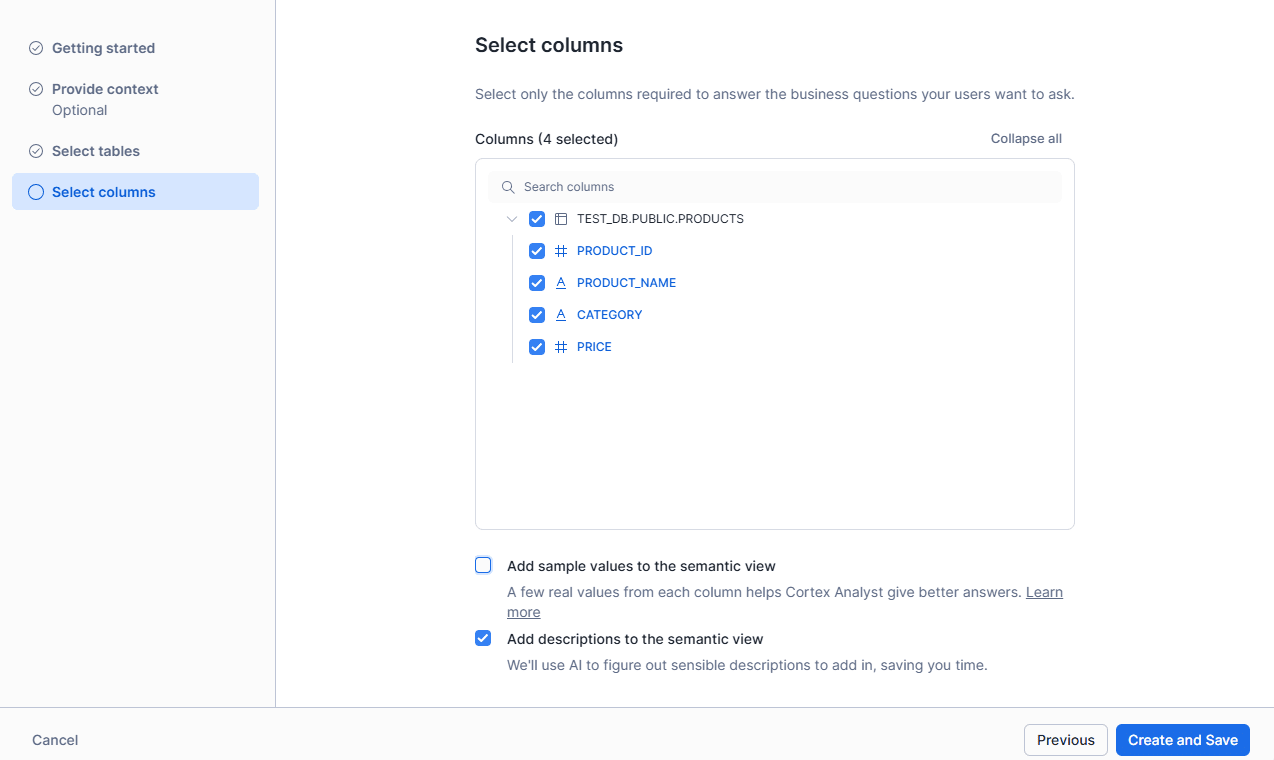Click Collapse all above the columns list
The image size is (1274, 760).
tap(1026, 139)
